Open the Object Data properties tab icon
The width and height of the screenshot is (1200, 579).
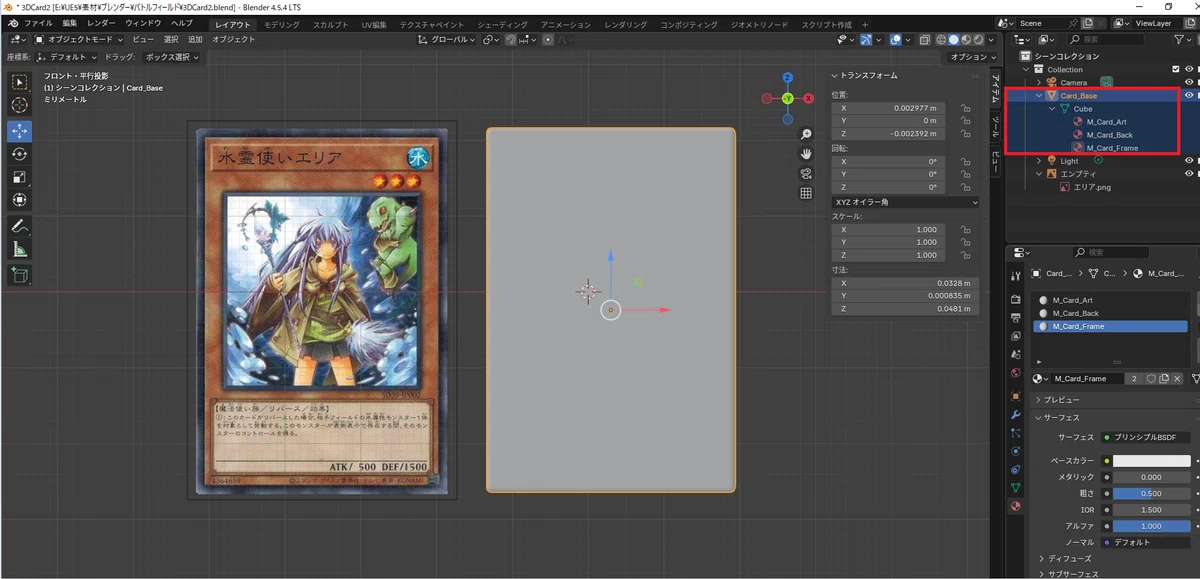click(1016, 487)
